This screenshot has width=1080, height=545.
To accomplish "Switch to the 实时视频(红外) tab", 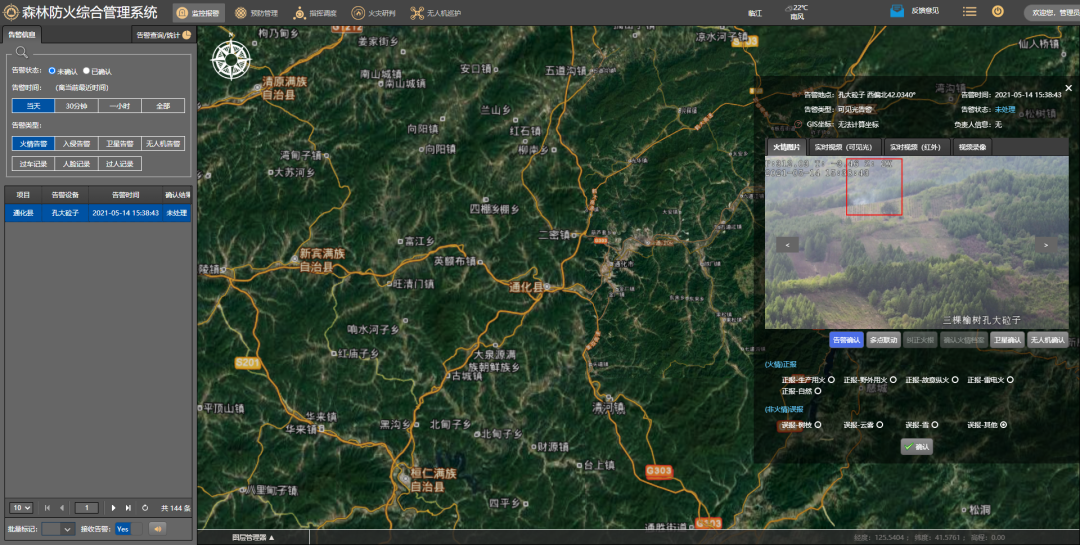I will 914,147.
